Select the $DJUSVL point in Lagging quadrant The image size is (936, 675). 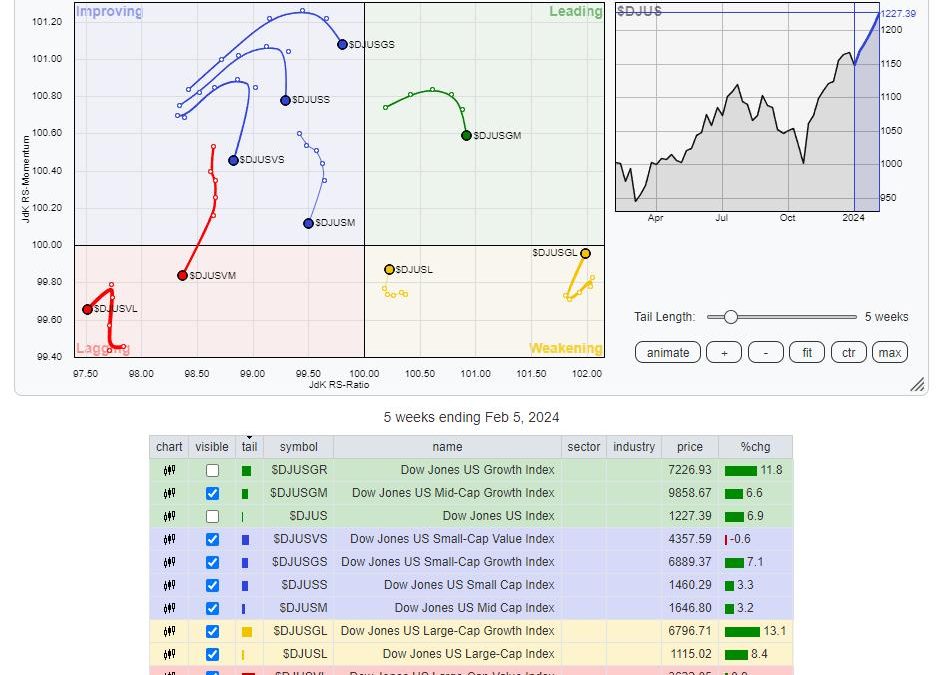pyautogui.click(x=87, y=309)
